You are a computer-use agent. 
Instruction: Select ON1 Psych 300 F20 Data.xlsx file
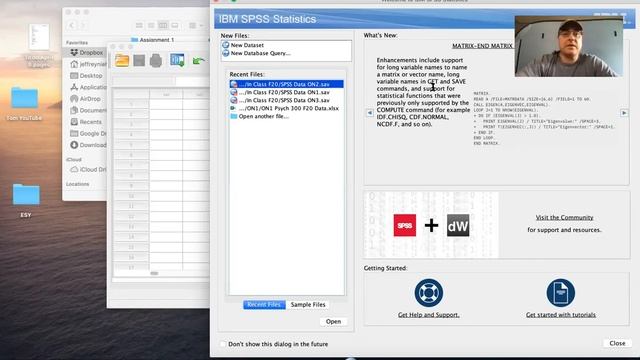point(286,108)
